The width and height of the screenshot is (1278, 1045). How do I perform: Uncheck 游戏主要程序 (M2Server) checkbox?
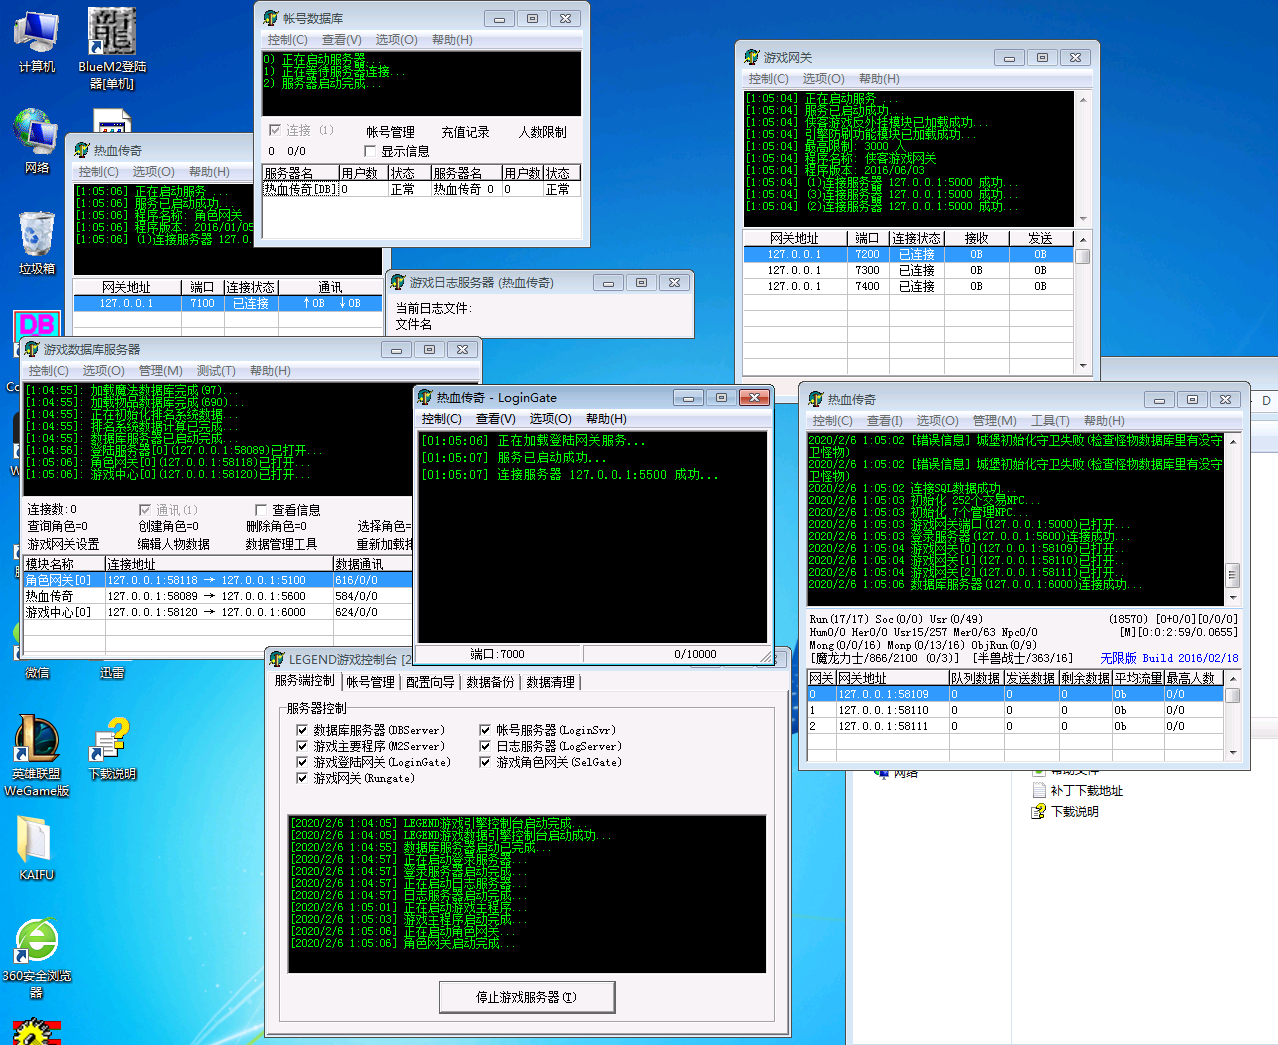pyautogui.click(x=302, y=746)
